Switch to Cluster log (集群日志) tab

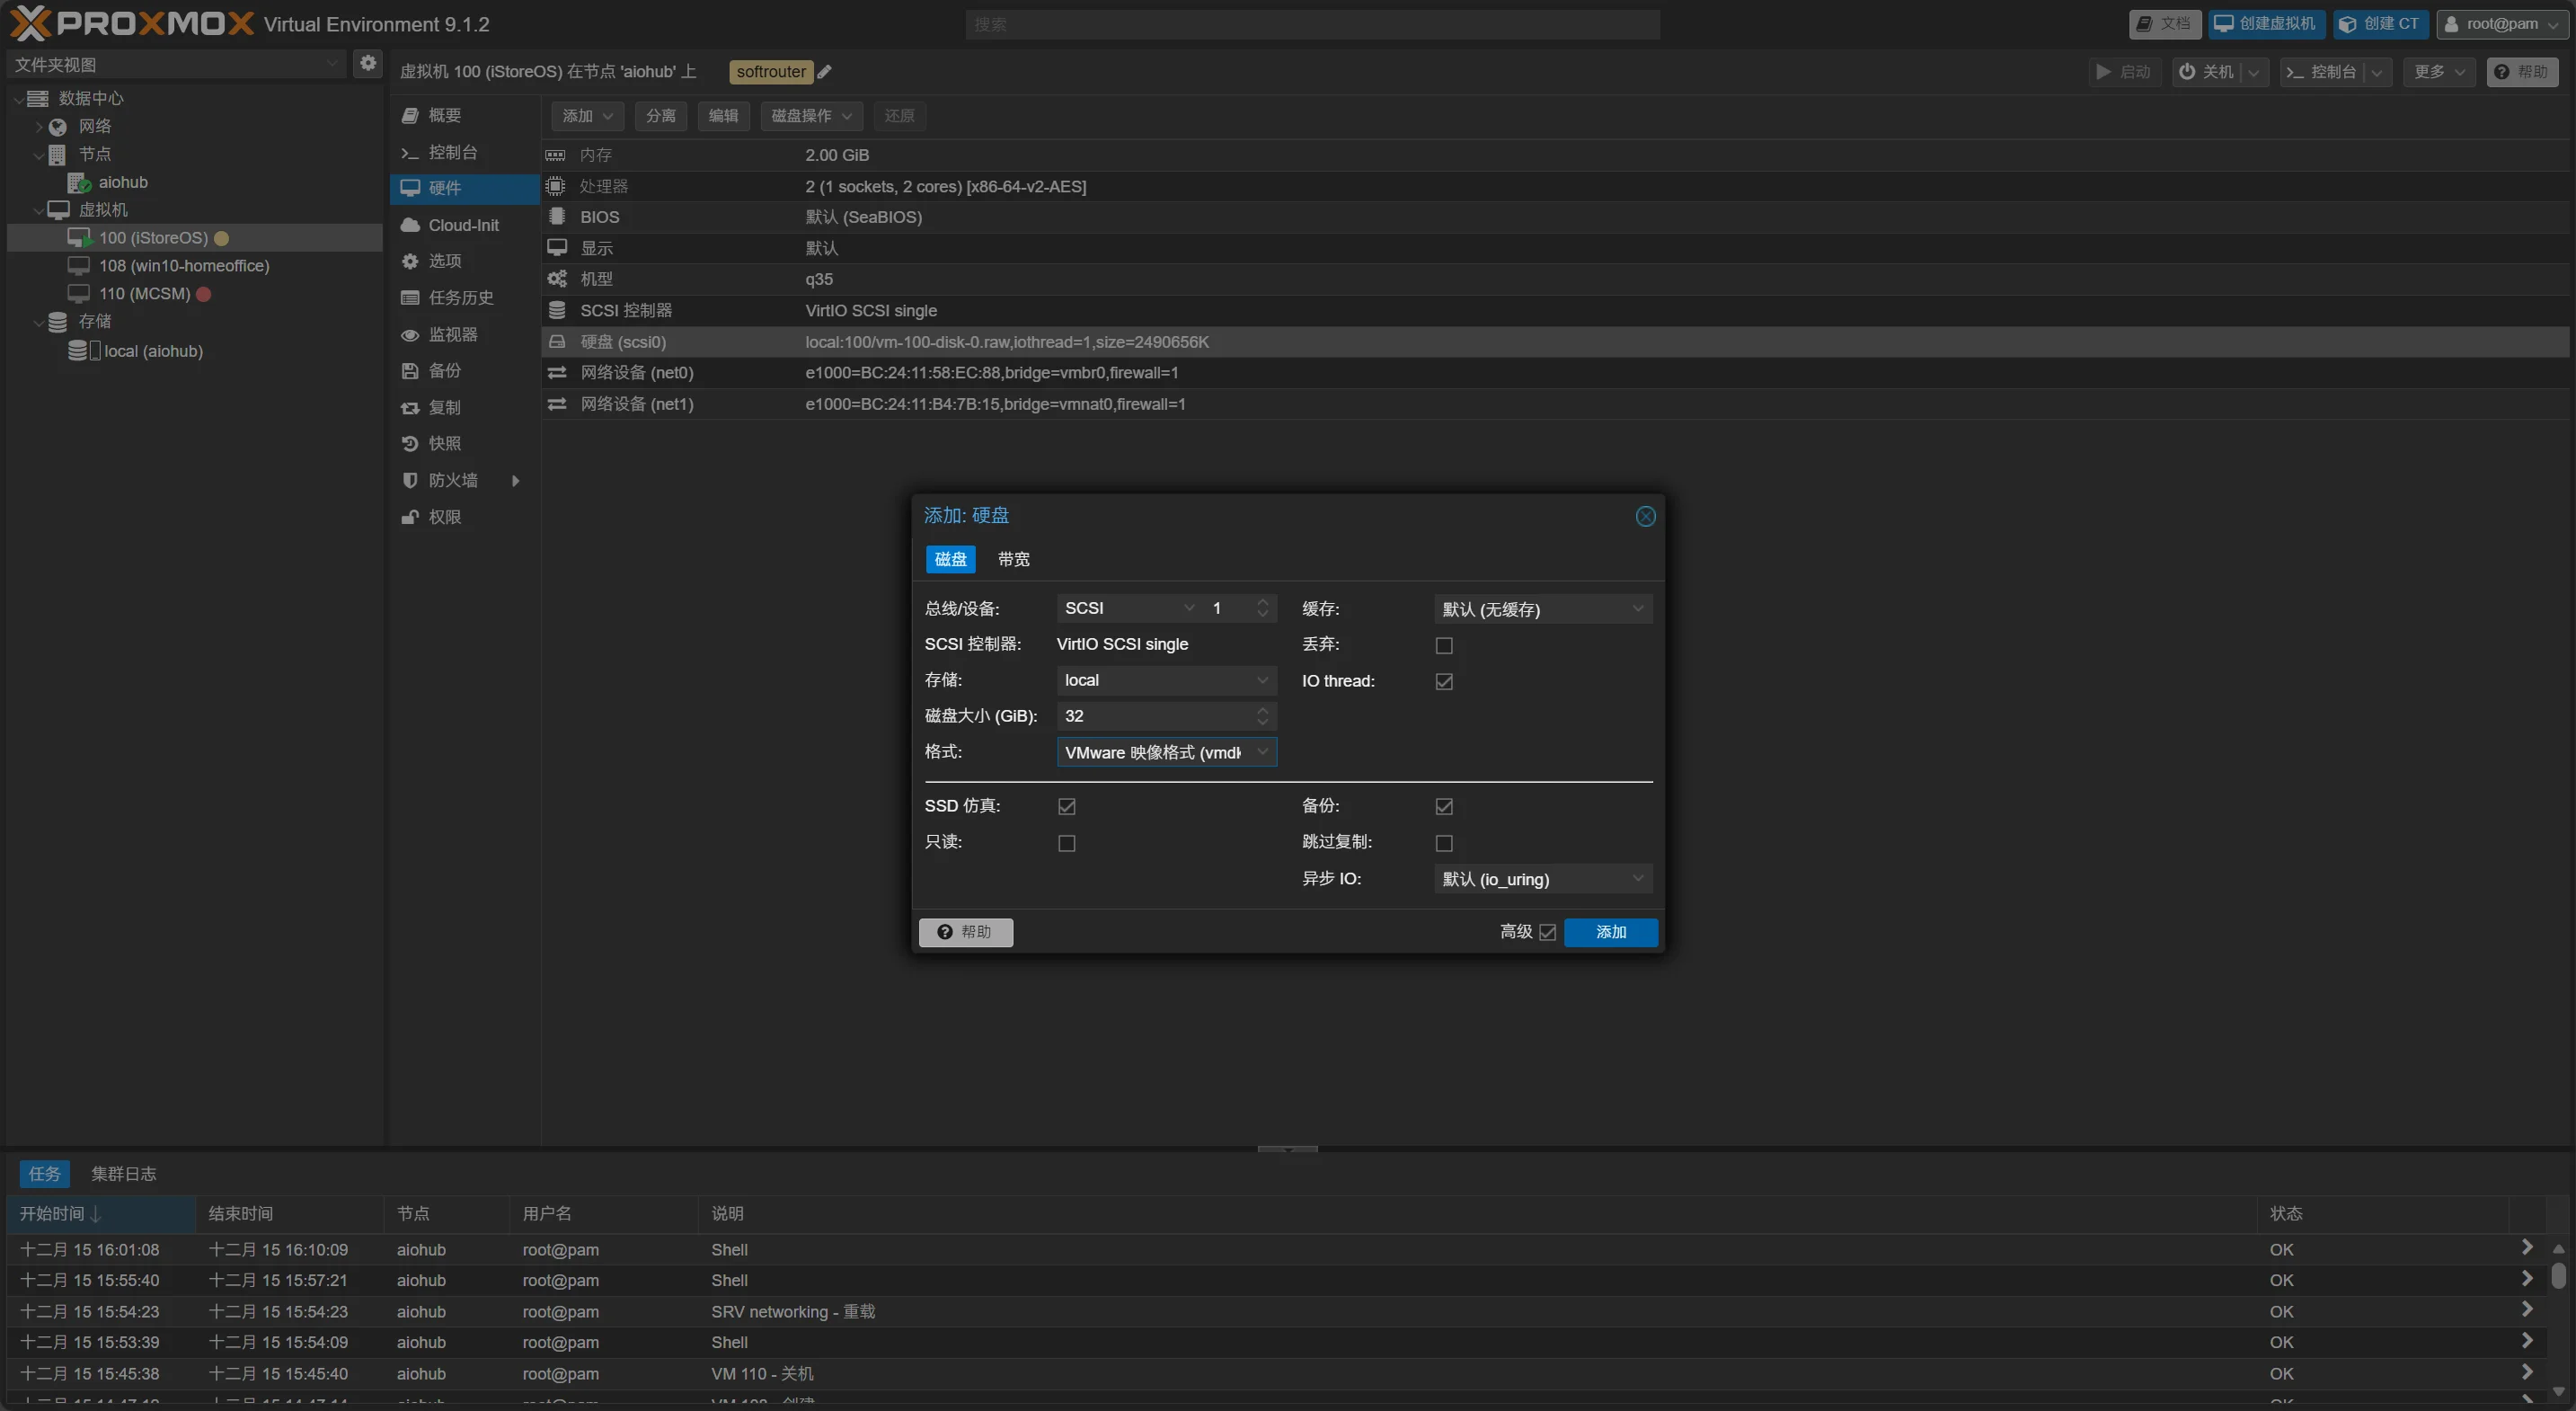tap(123, 1174)
